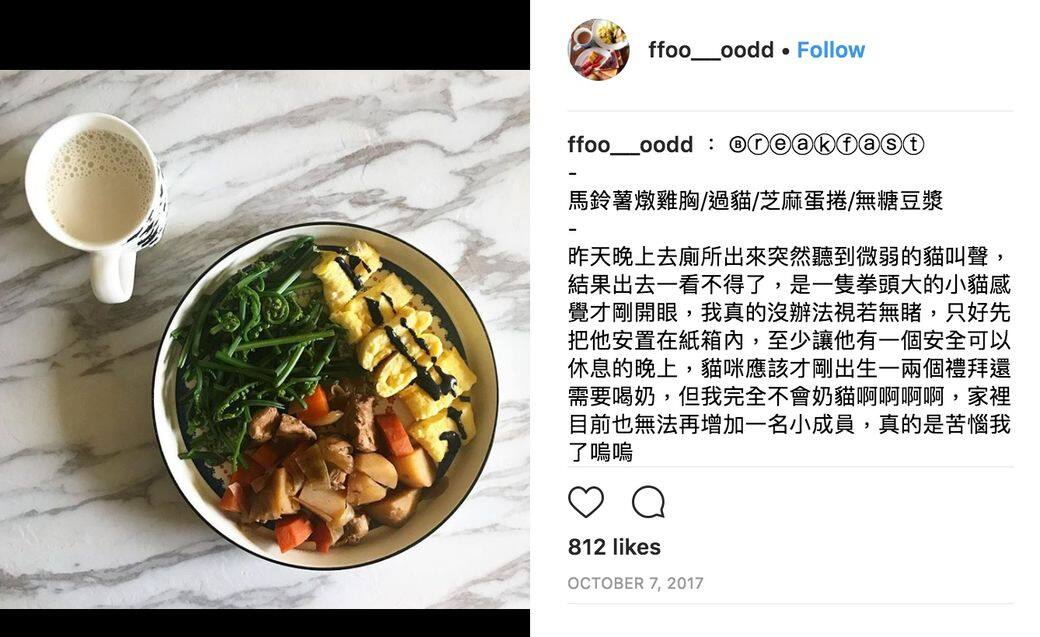
Task: Like the post with the heart icon
Action: click(x=586, y=502)
